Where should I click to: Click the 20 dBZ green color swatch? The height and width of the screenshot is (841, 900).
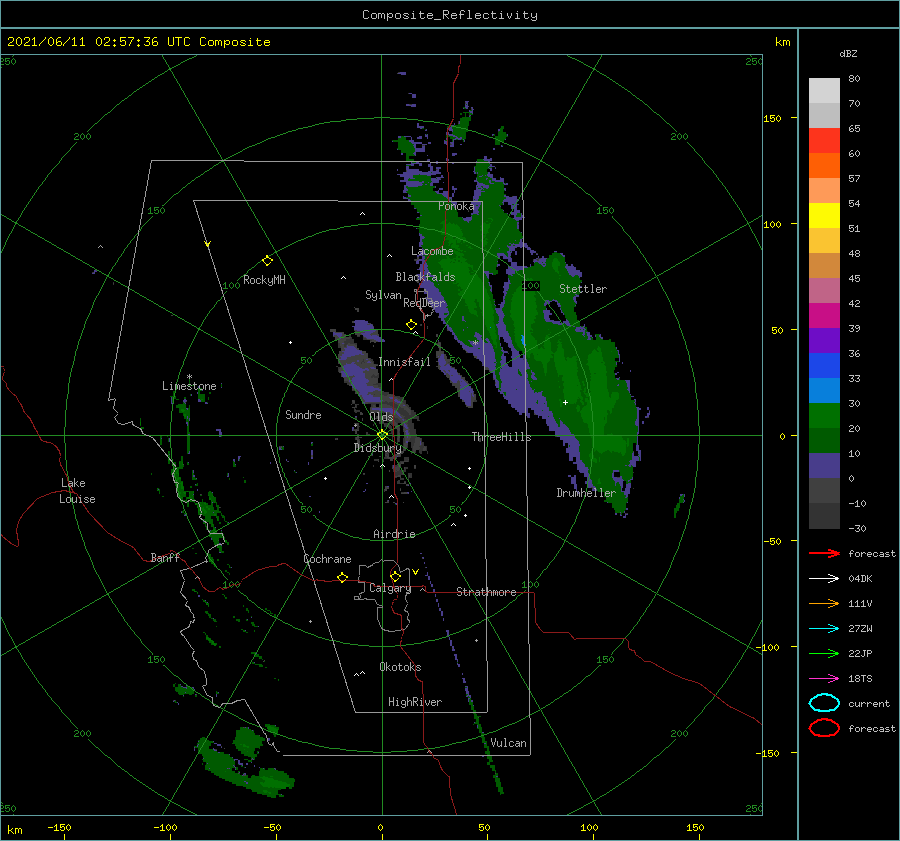point(824,440)
